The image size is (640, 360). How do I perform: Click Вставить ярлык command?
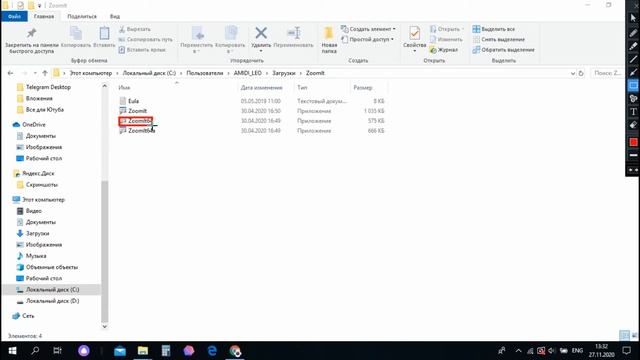pyautogui.click(x=142, y=50)
